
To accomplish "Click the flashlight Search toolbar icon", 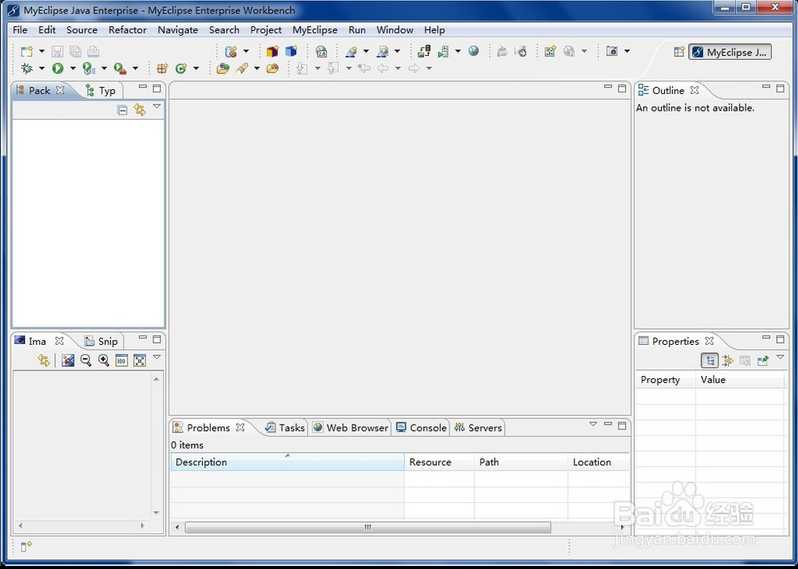I will coord(242,68).
